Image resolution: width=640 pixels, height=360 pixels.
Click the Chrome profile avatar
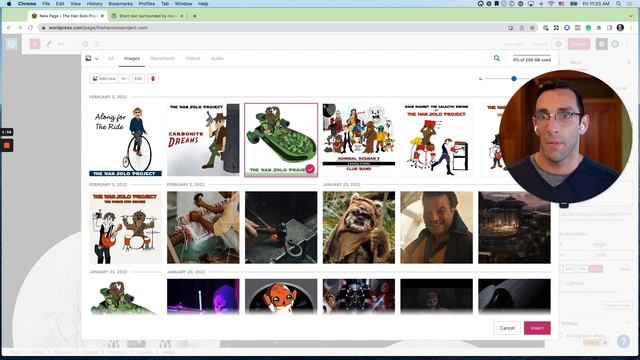pos(620,28)
